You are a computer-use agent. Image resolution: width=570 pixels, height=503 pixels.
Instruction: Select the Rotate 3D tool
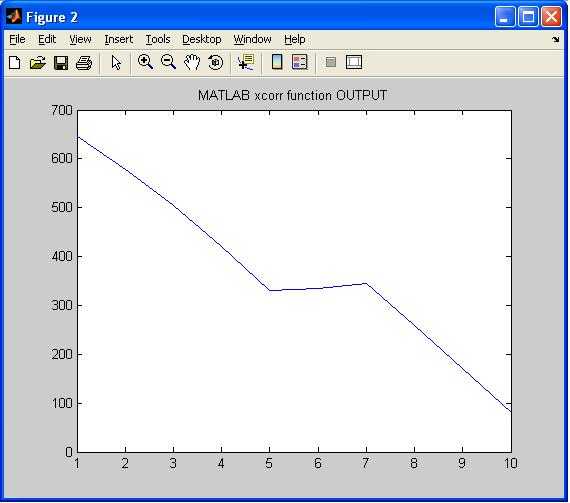(x=216, y=63)
